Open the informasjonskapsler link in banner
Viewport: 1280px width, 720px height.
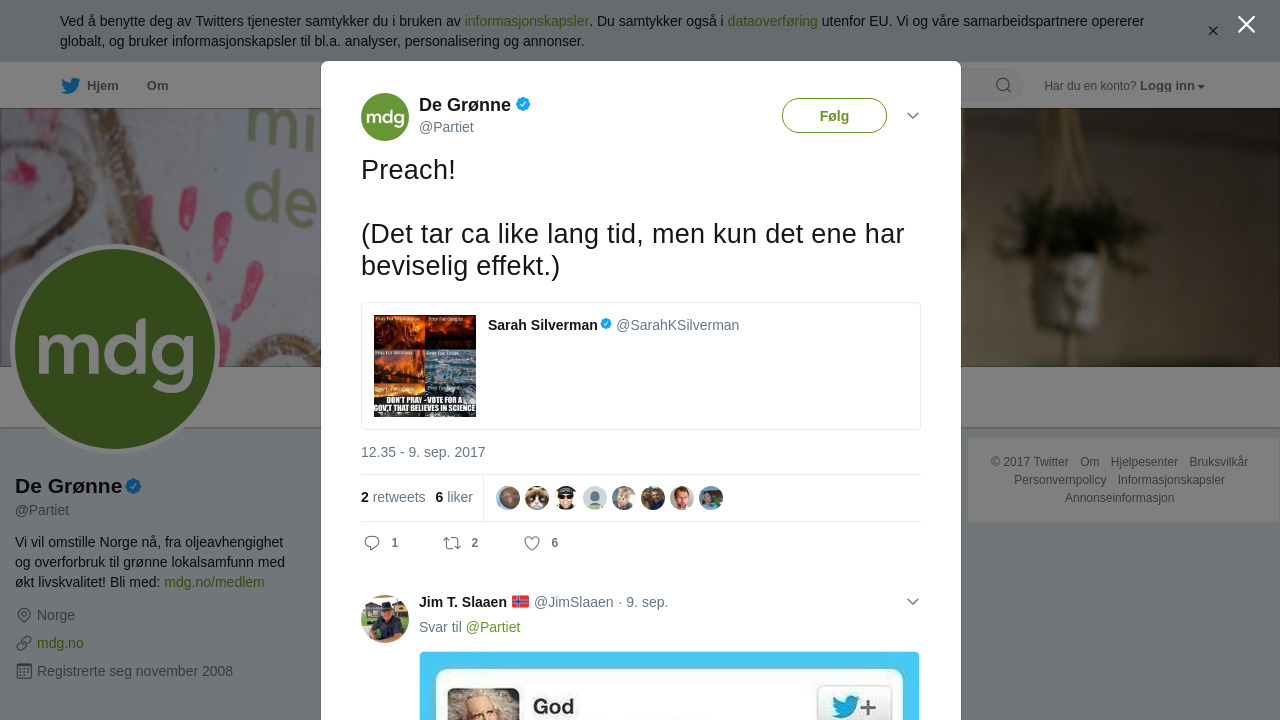click(x=526, y=21)
